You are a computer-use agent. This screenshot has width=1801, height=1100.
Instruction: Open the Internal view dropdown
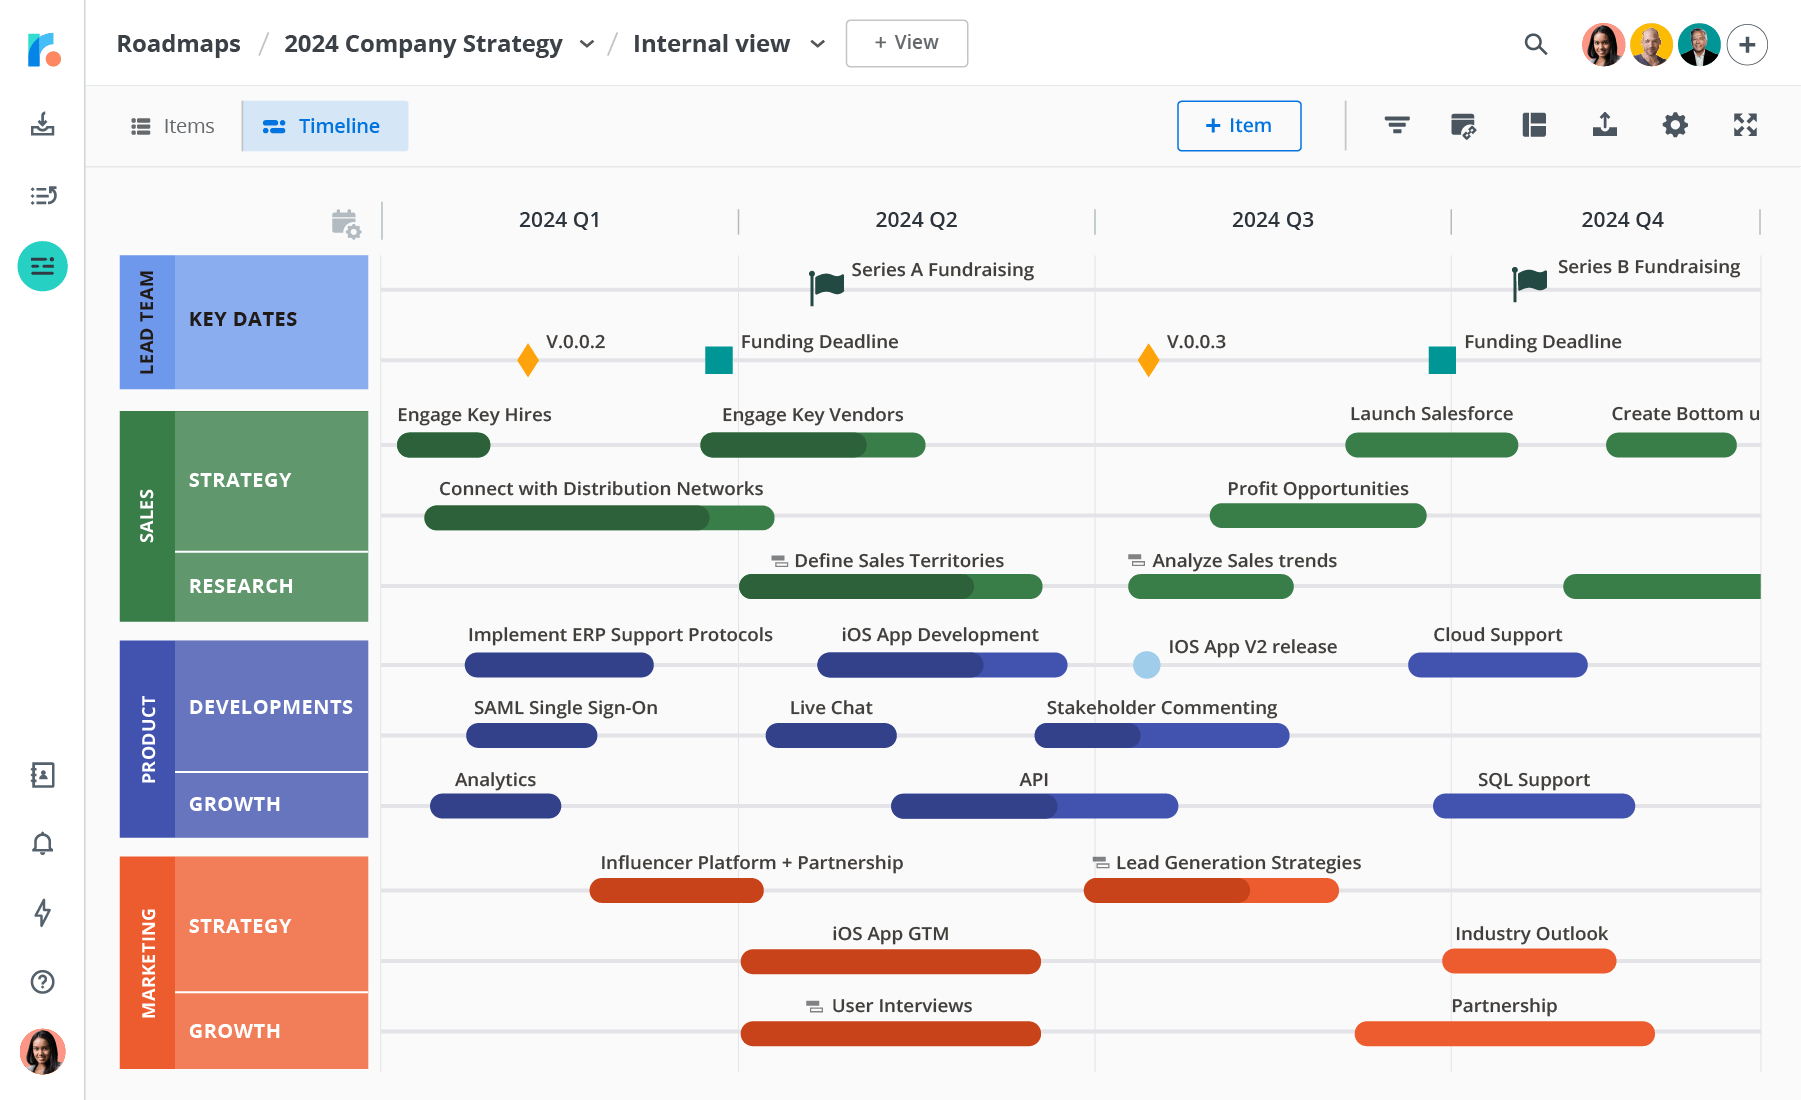tap(818, 44)
